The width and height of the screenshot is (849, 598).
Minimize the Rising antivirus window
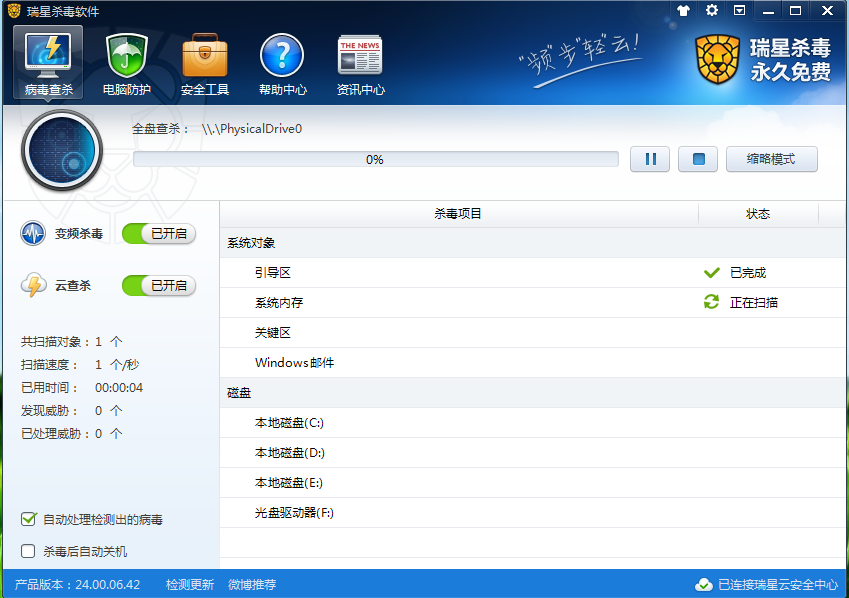768,10
